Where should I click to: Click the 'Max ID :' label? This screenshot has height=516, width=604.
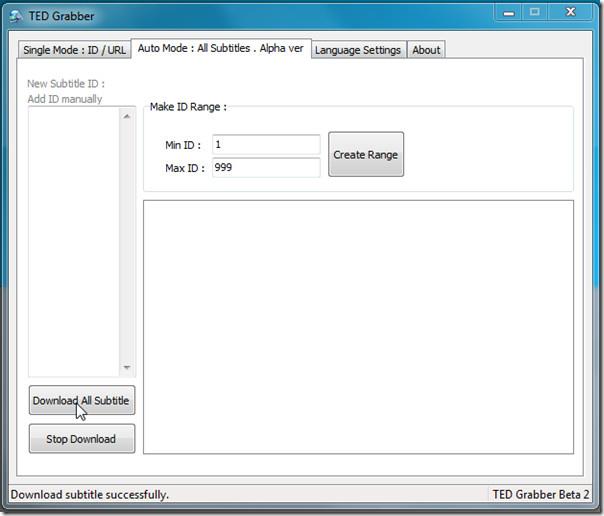(185, 168)
